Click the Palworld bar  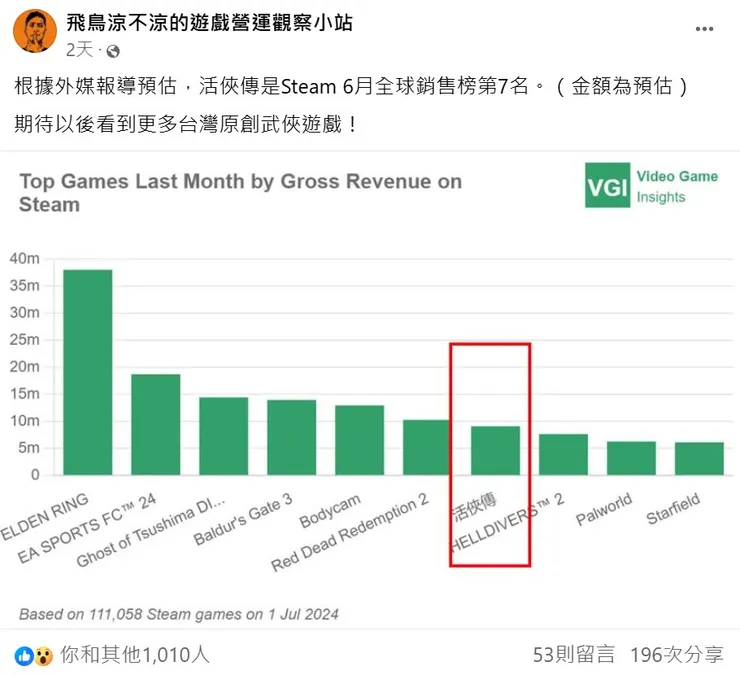tap(631, 458)
